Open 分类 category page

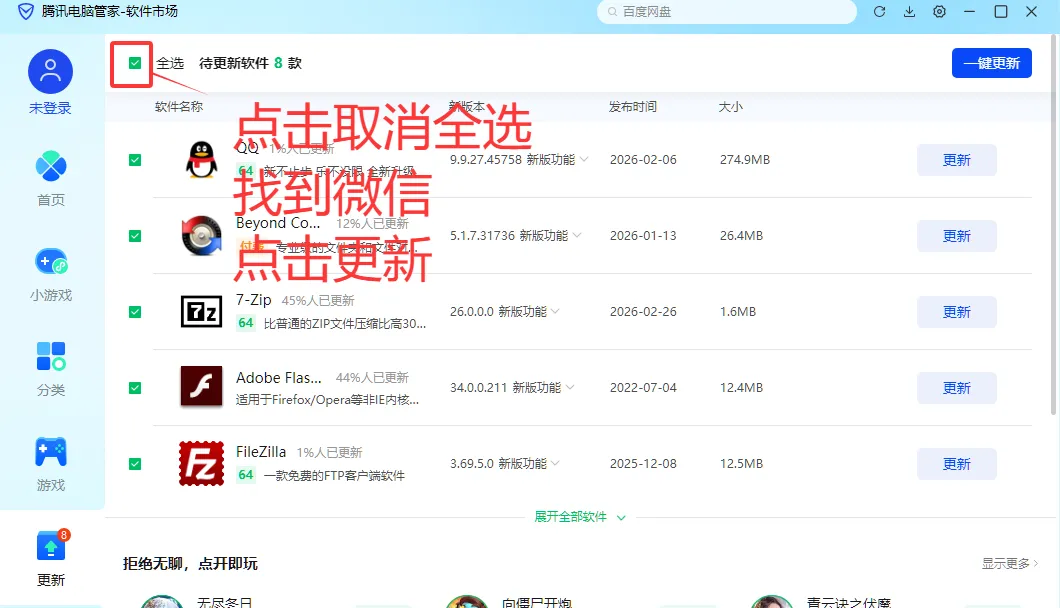tap(51, 369)
